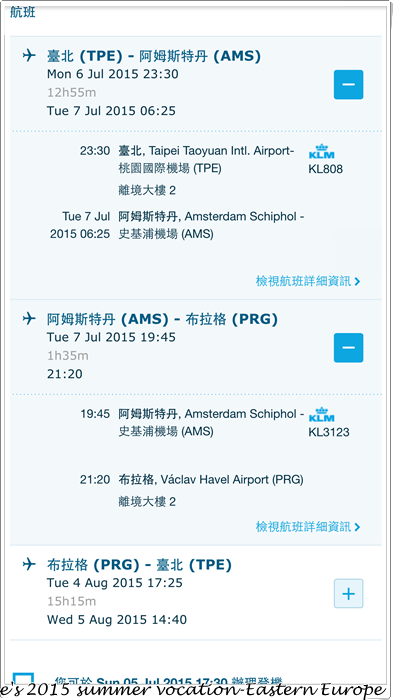Click the KLM logo above KL808
This screenshot has width=393, height=700.
322,152
